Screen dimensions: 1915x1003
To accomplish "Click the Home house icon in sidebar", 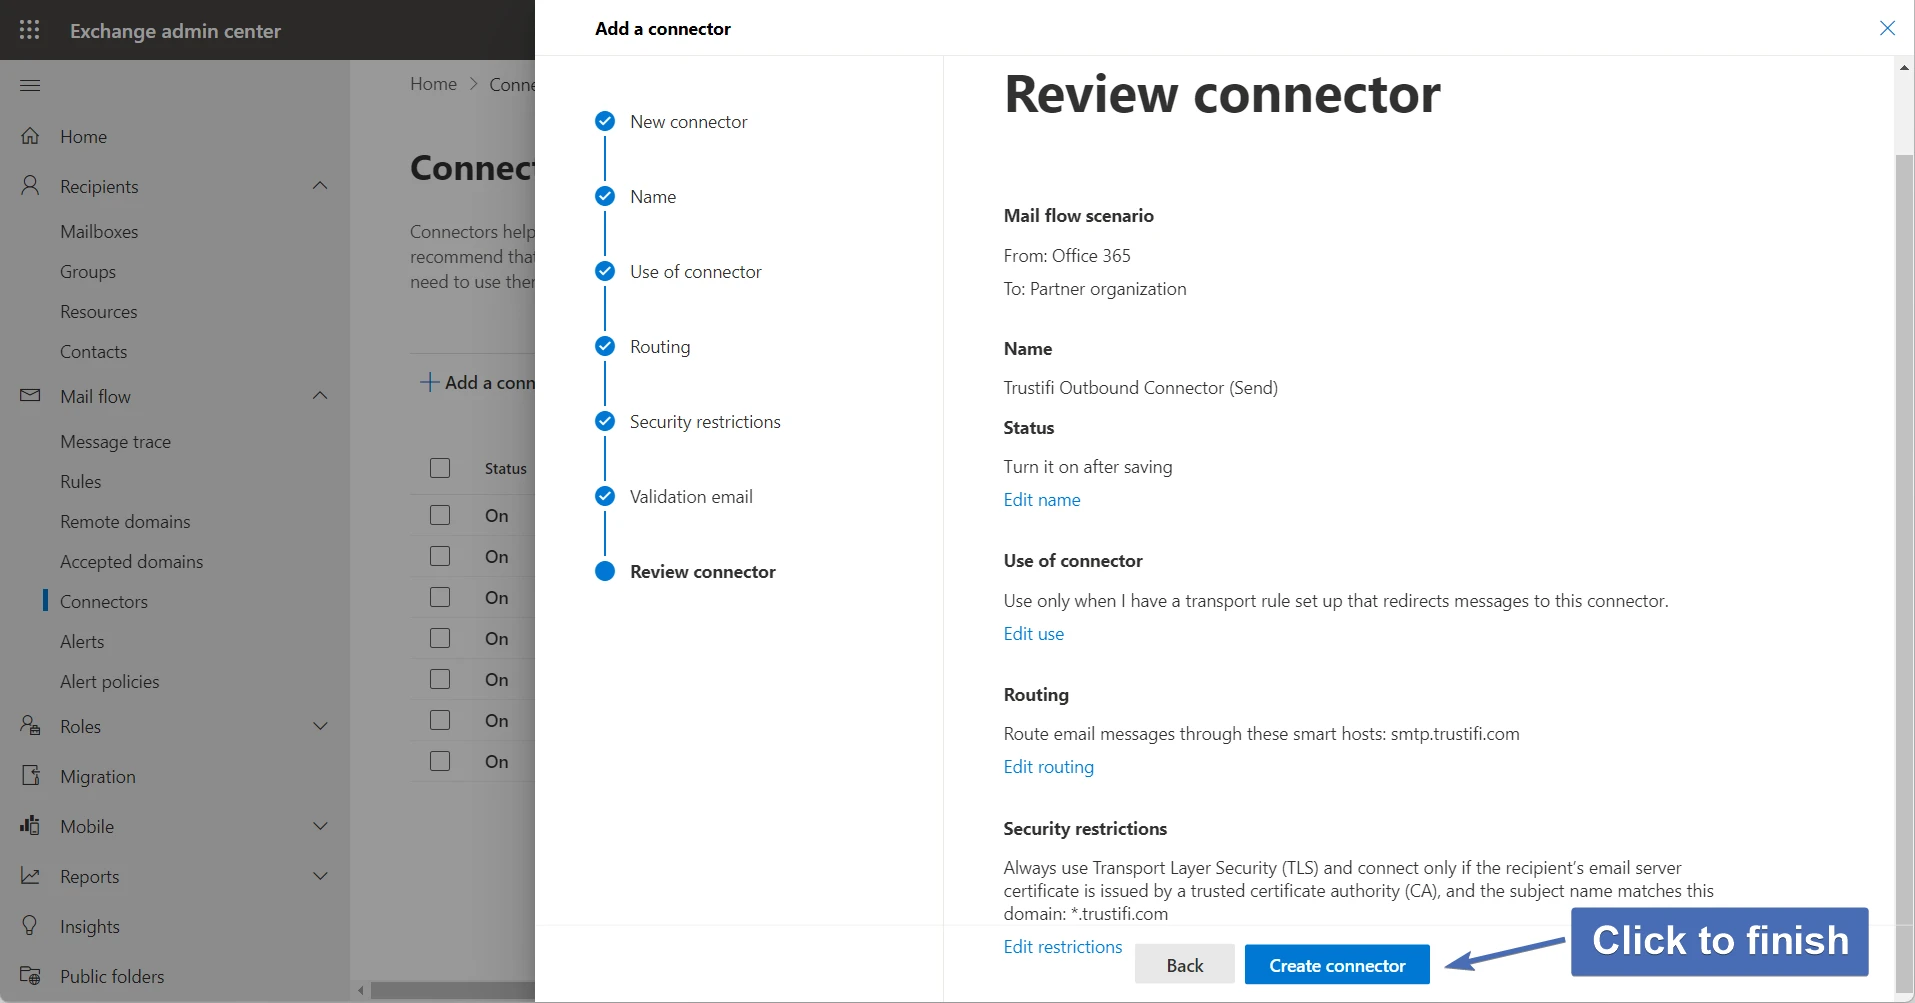I will coord(31,136).
